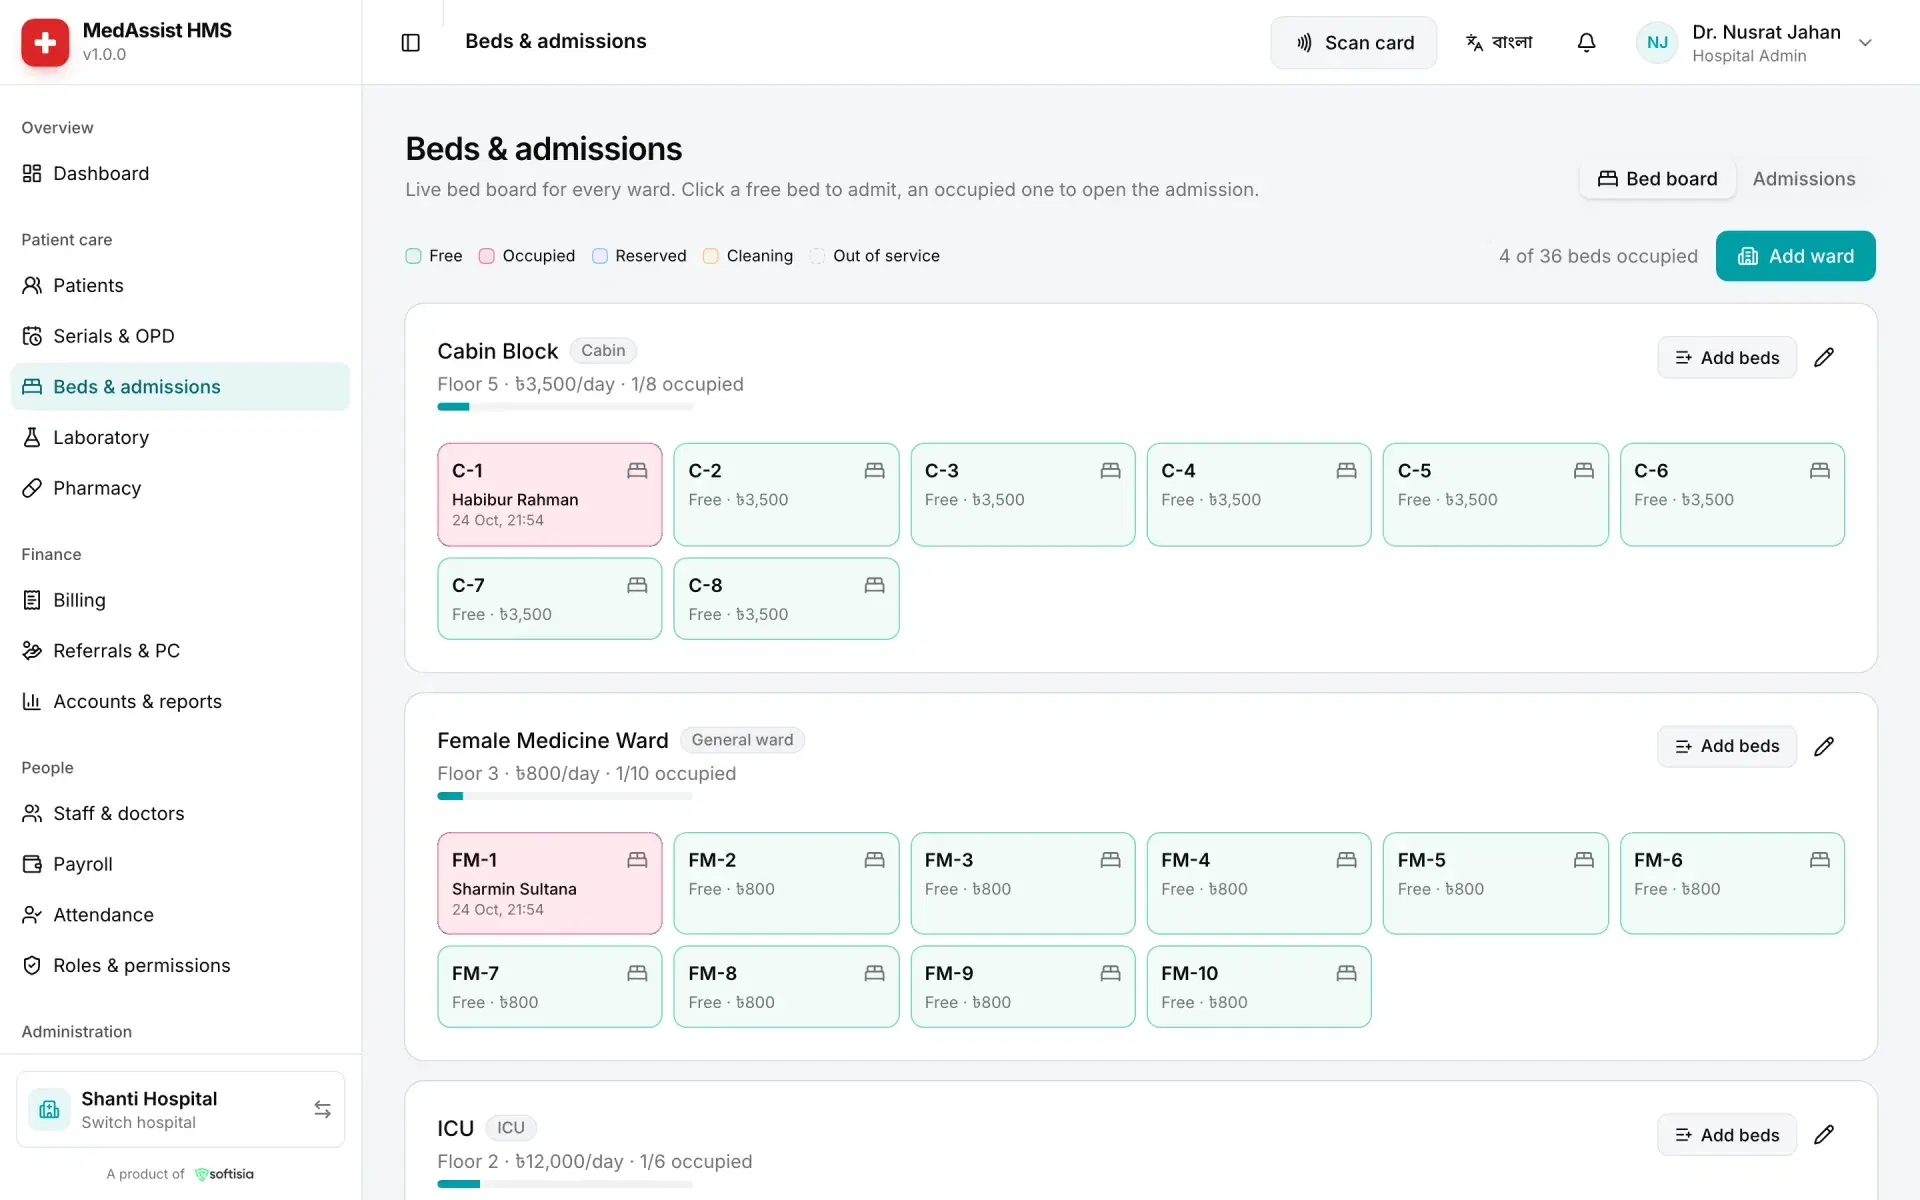Edit Female Medicine Ward via the pencil icon
The height and width of the screenshot is (1200, 1920).
click(1824, 746)
